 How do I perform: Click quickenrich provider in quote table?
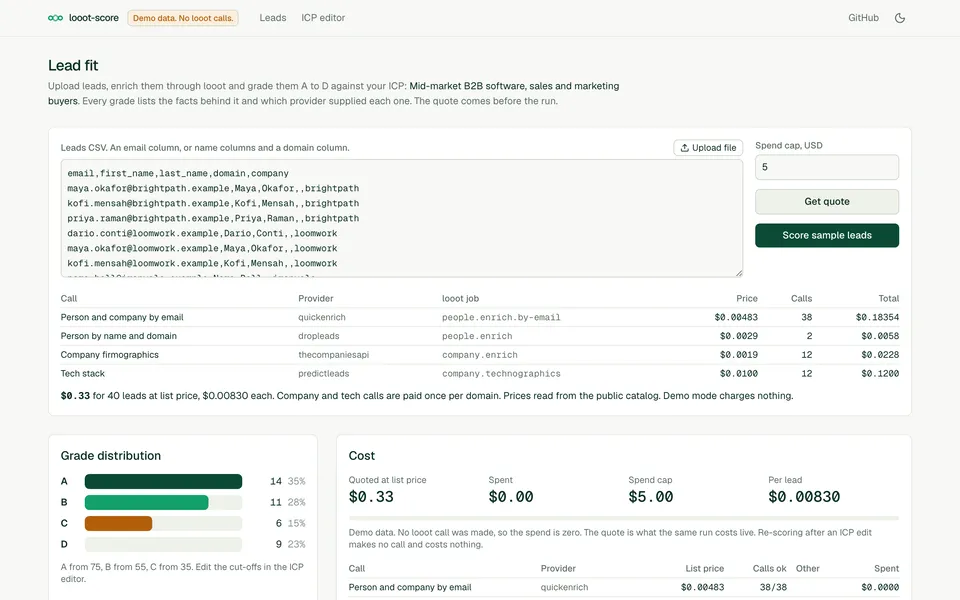321,317
